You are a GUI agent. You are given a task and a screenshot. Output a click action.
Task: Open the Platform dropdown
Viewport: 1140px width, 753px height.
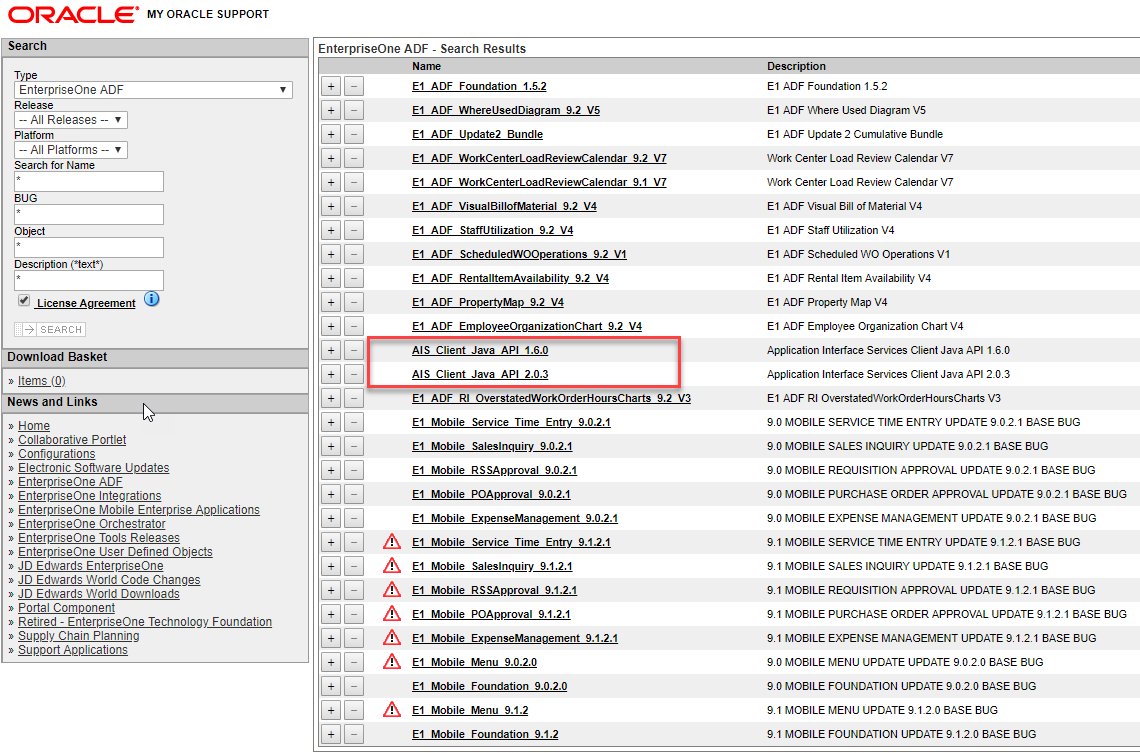pyautogui.click(x=70, y=148)
